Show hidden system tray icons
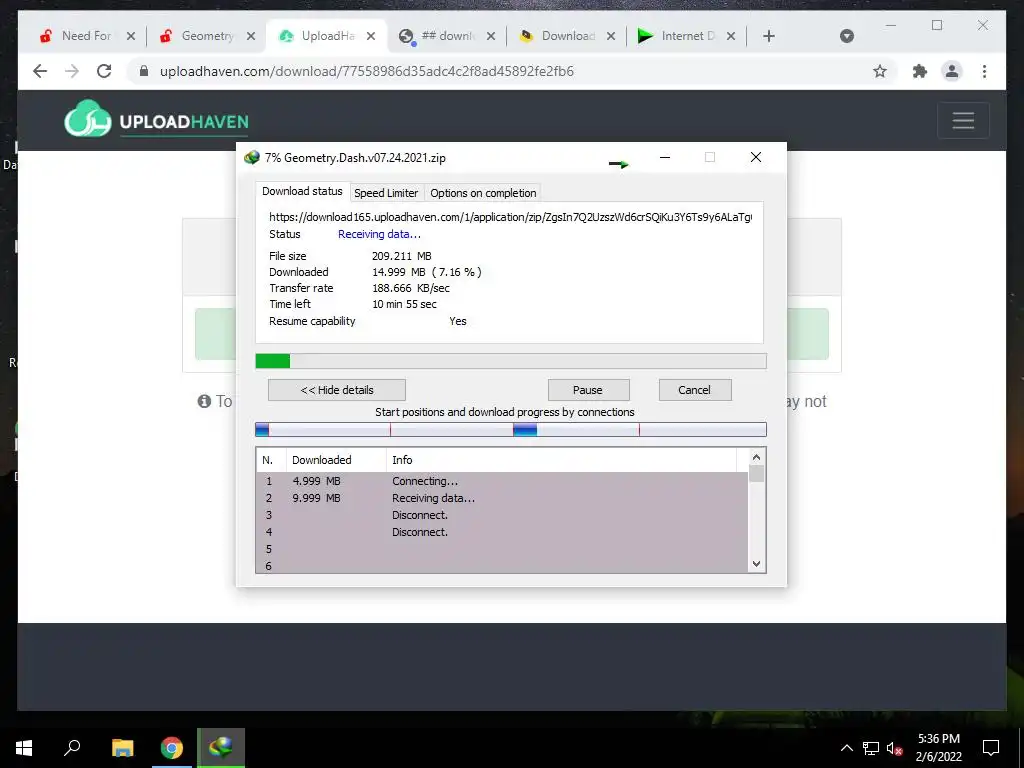Viewport: 1024px width, 768px height. coord(846,748)
